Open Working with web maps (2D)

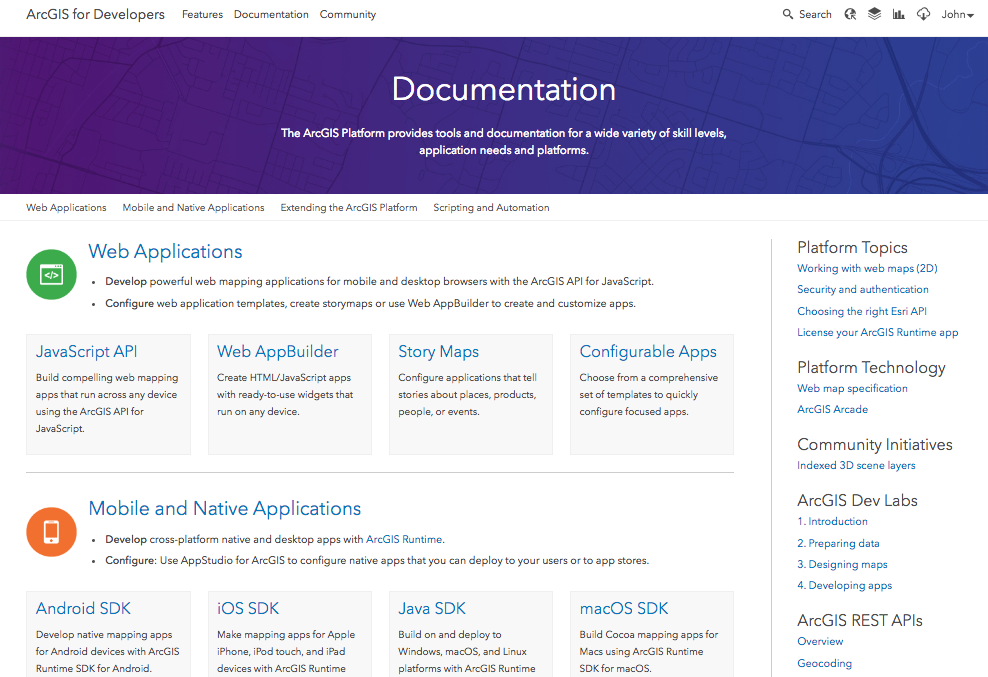pos(867,269)
